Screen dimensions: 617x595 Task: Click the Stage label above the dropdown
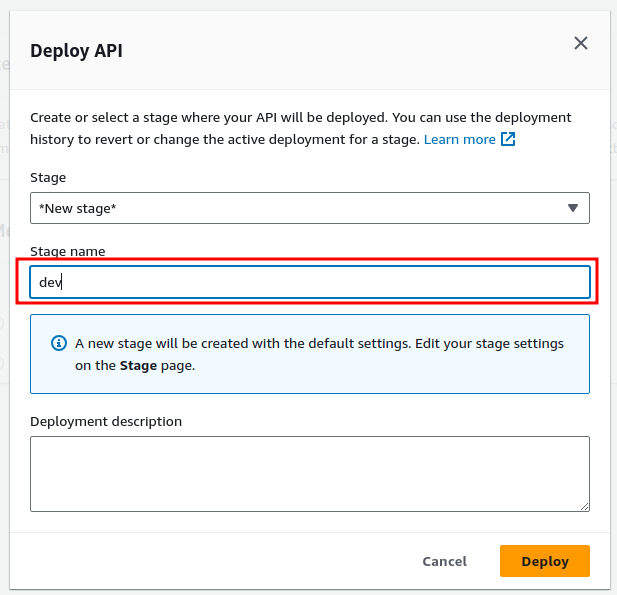point(48,177)
